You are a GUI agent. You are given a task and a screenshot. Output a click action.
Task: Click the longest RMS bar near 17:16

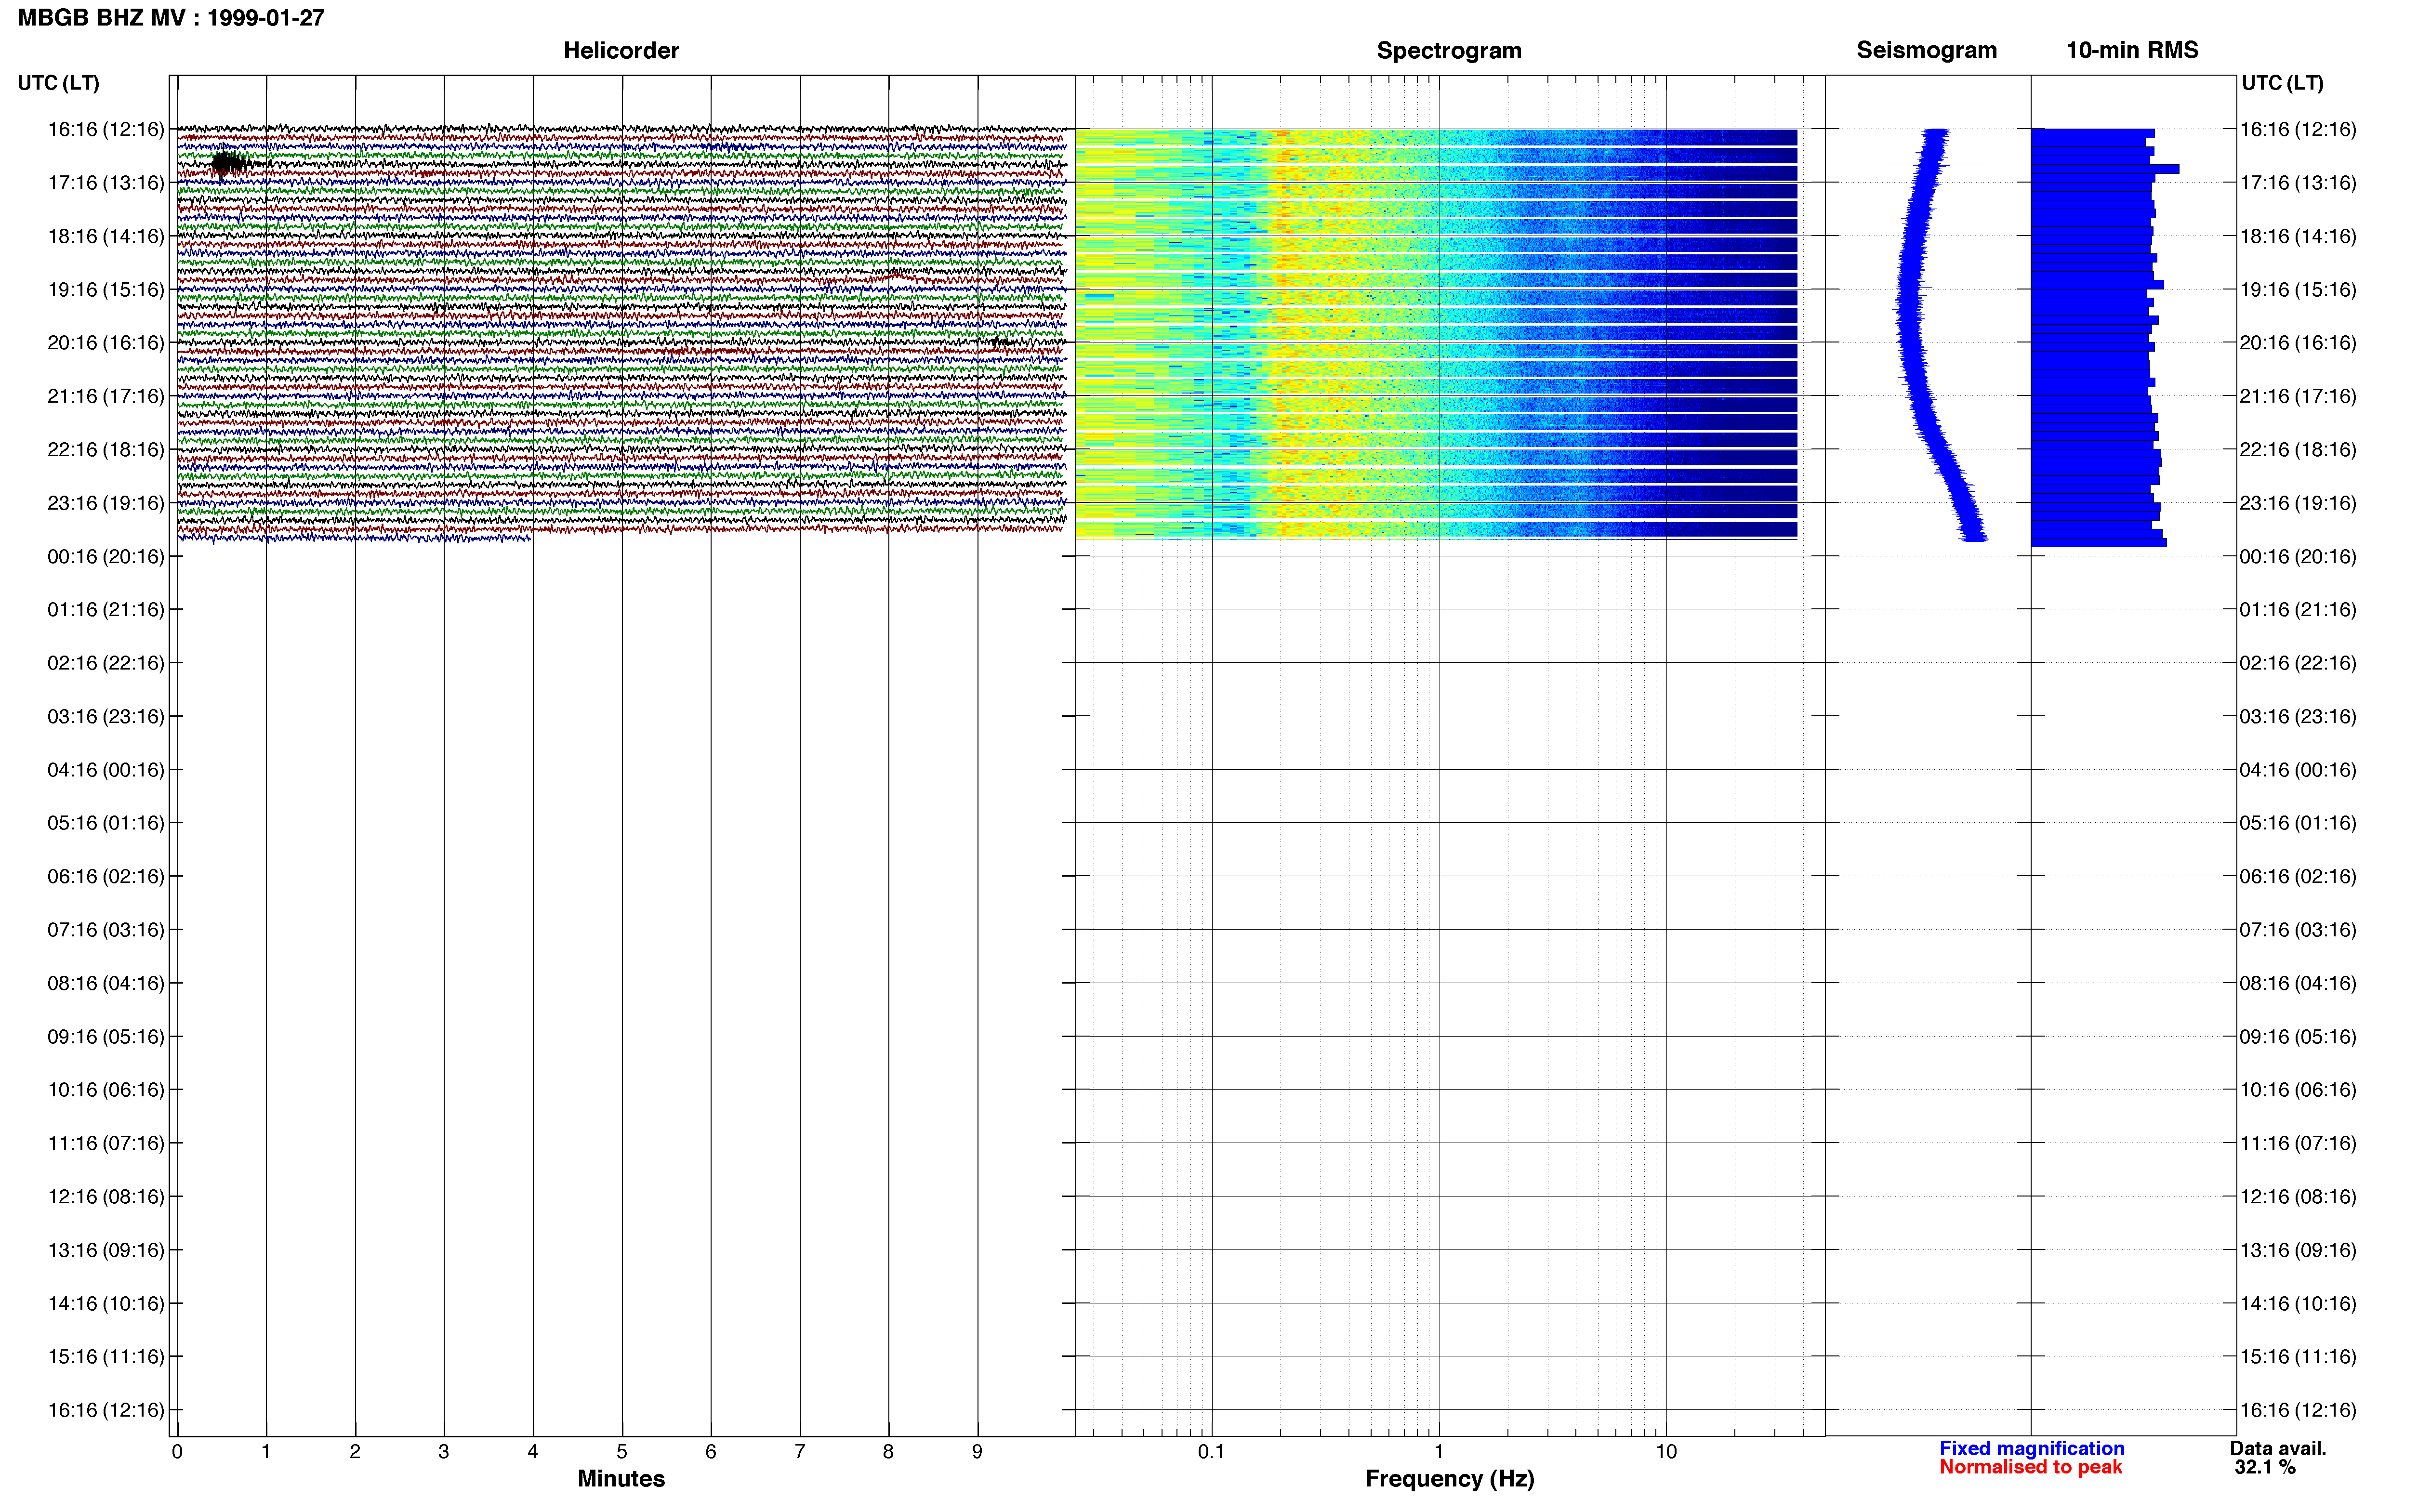pyautogui.click(x=2105, y=169)
